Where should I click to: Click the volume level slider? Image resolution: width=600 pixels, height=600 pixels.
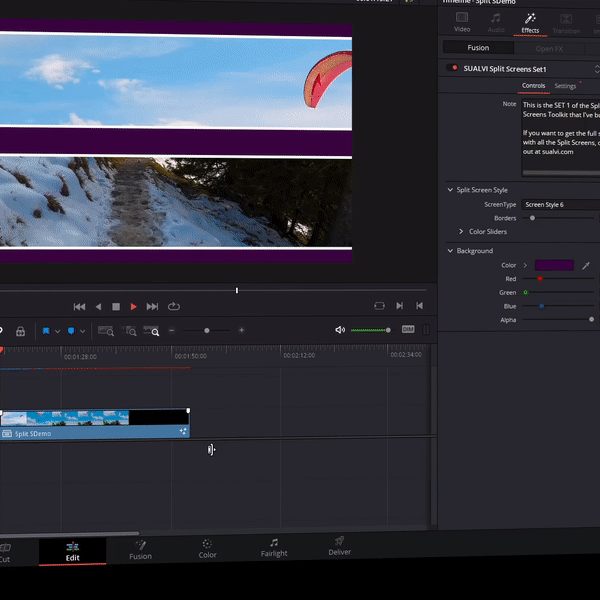click(x=370, y=330)
